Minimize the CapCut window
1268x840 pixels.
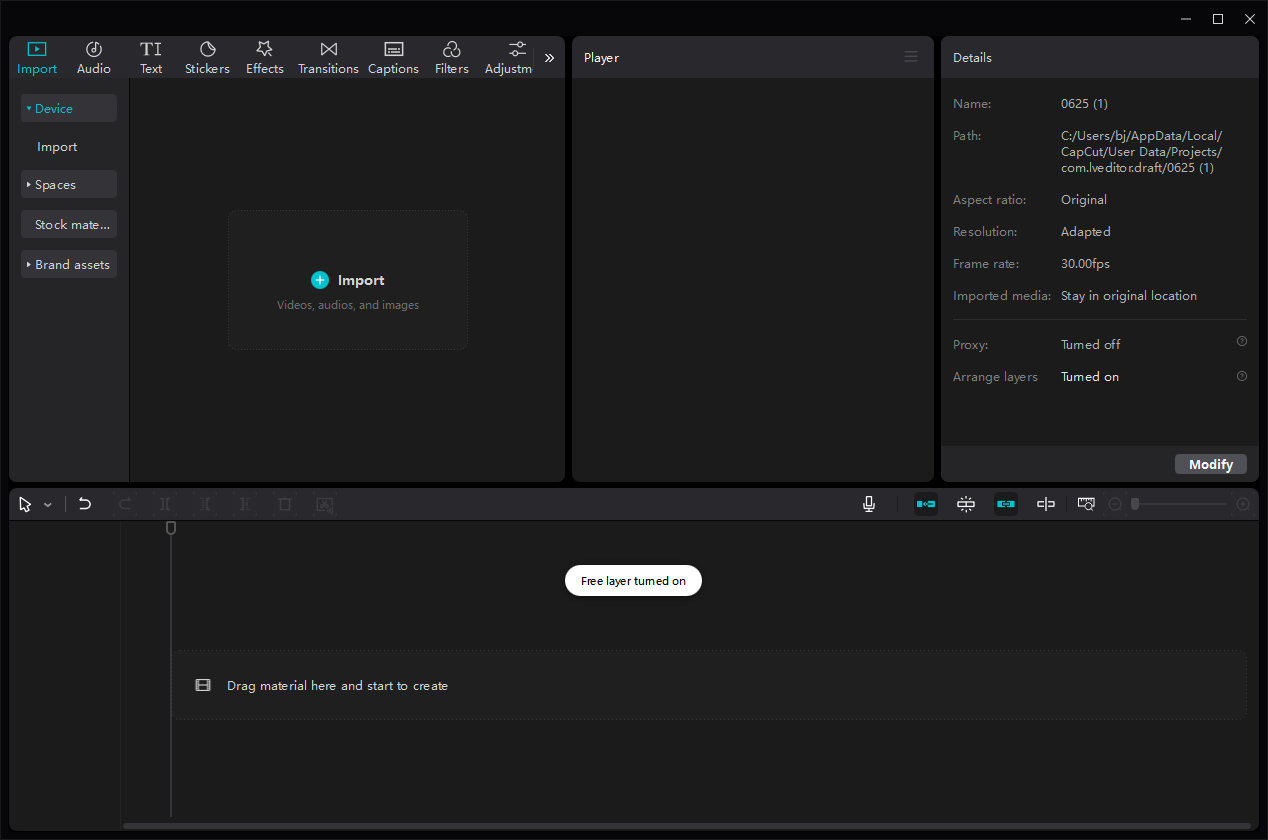pyautogui.click(x=1186, y=19)
